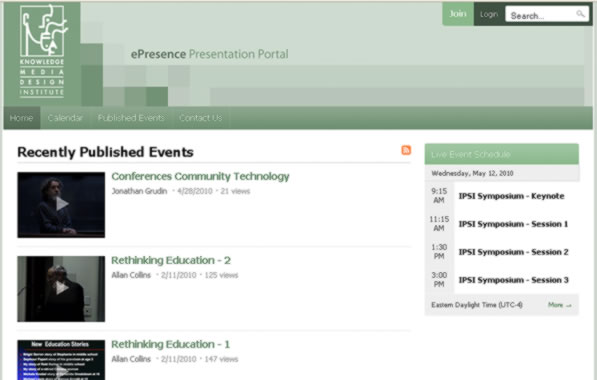
Task: Open the Home navigation tab
Action: click(x=22, y=118)
